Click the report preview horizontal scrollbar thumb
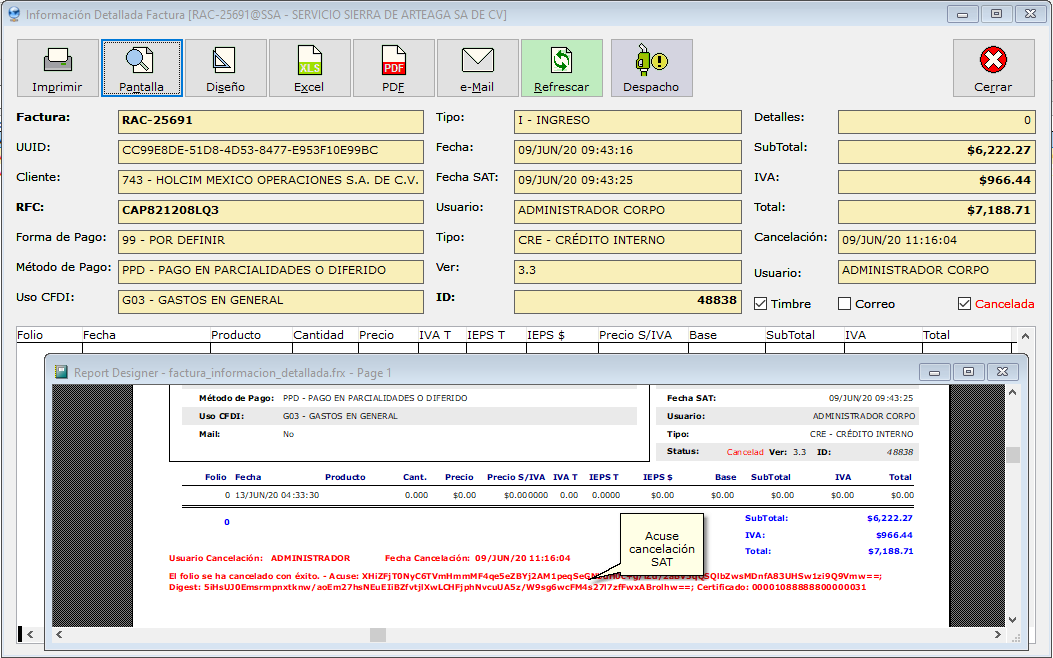The height and width of the screenshot is (658, 1053). 376,634
